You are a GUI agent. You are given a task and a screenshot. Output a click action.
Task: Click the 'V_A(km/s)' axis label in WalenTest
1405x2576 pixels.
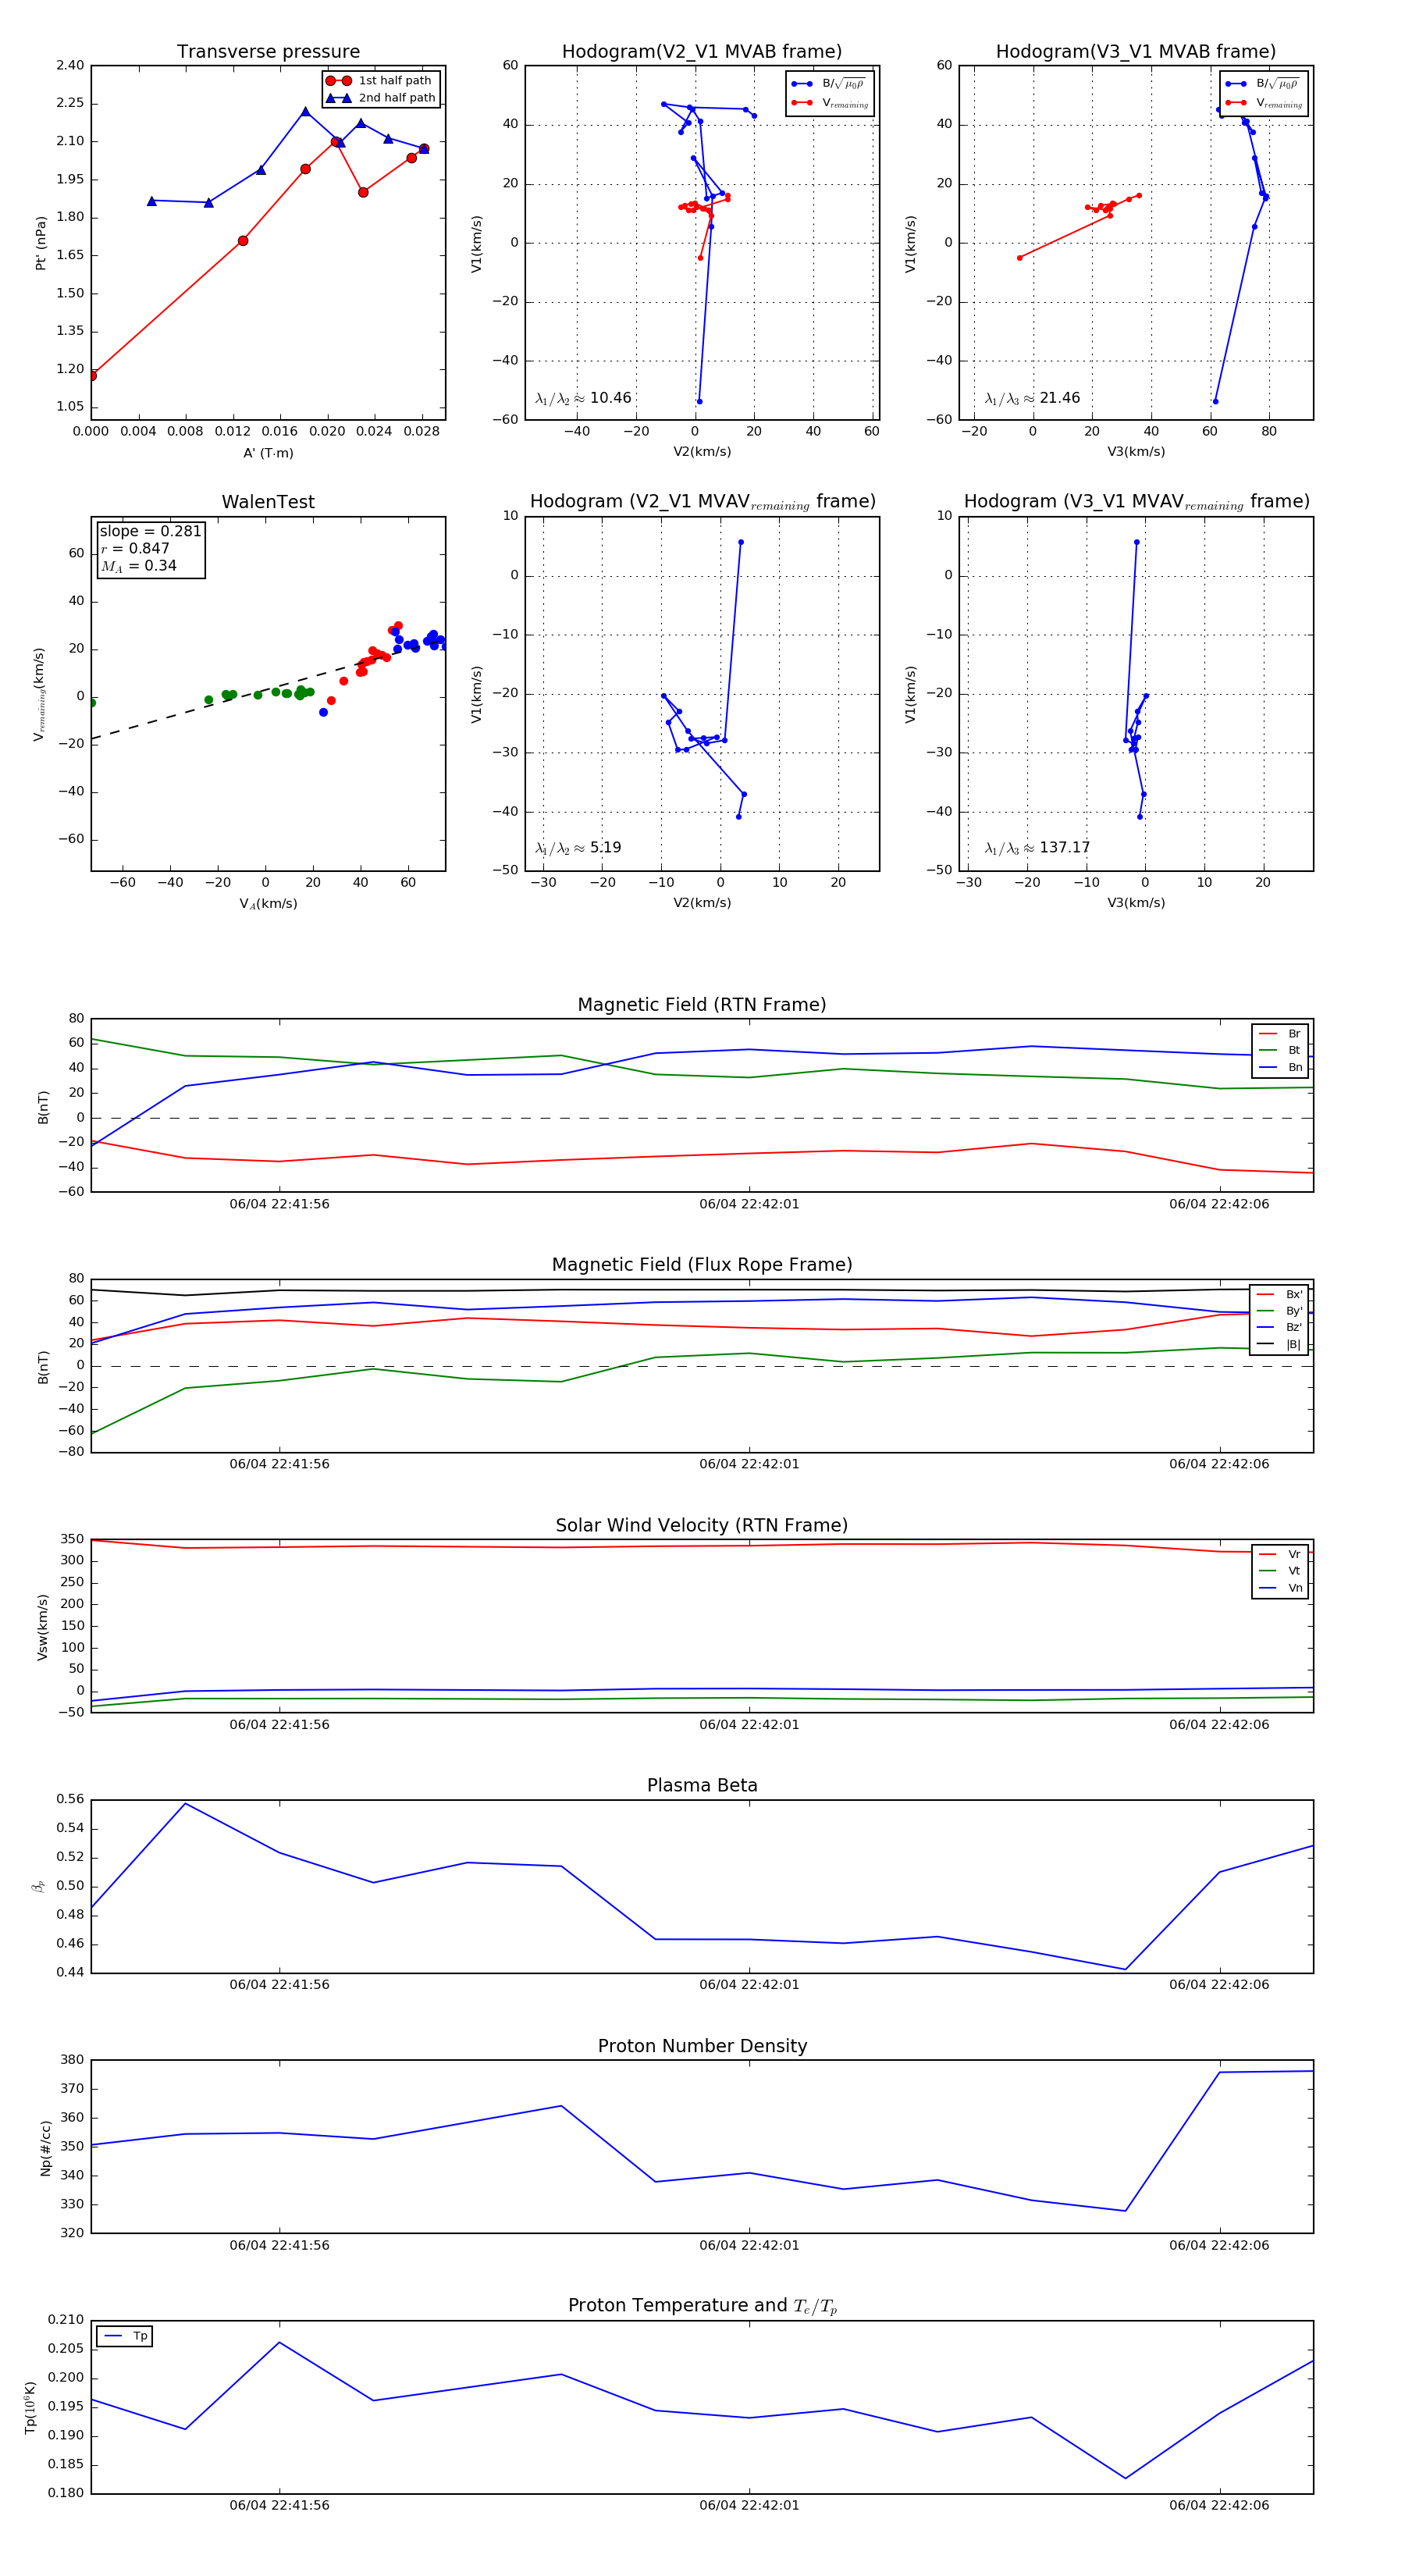pyautogui.click(x=268, y=904)
